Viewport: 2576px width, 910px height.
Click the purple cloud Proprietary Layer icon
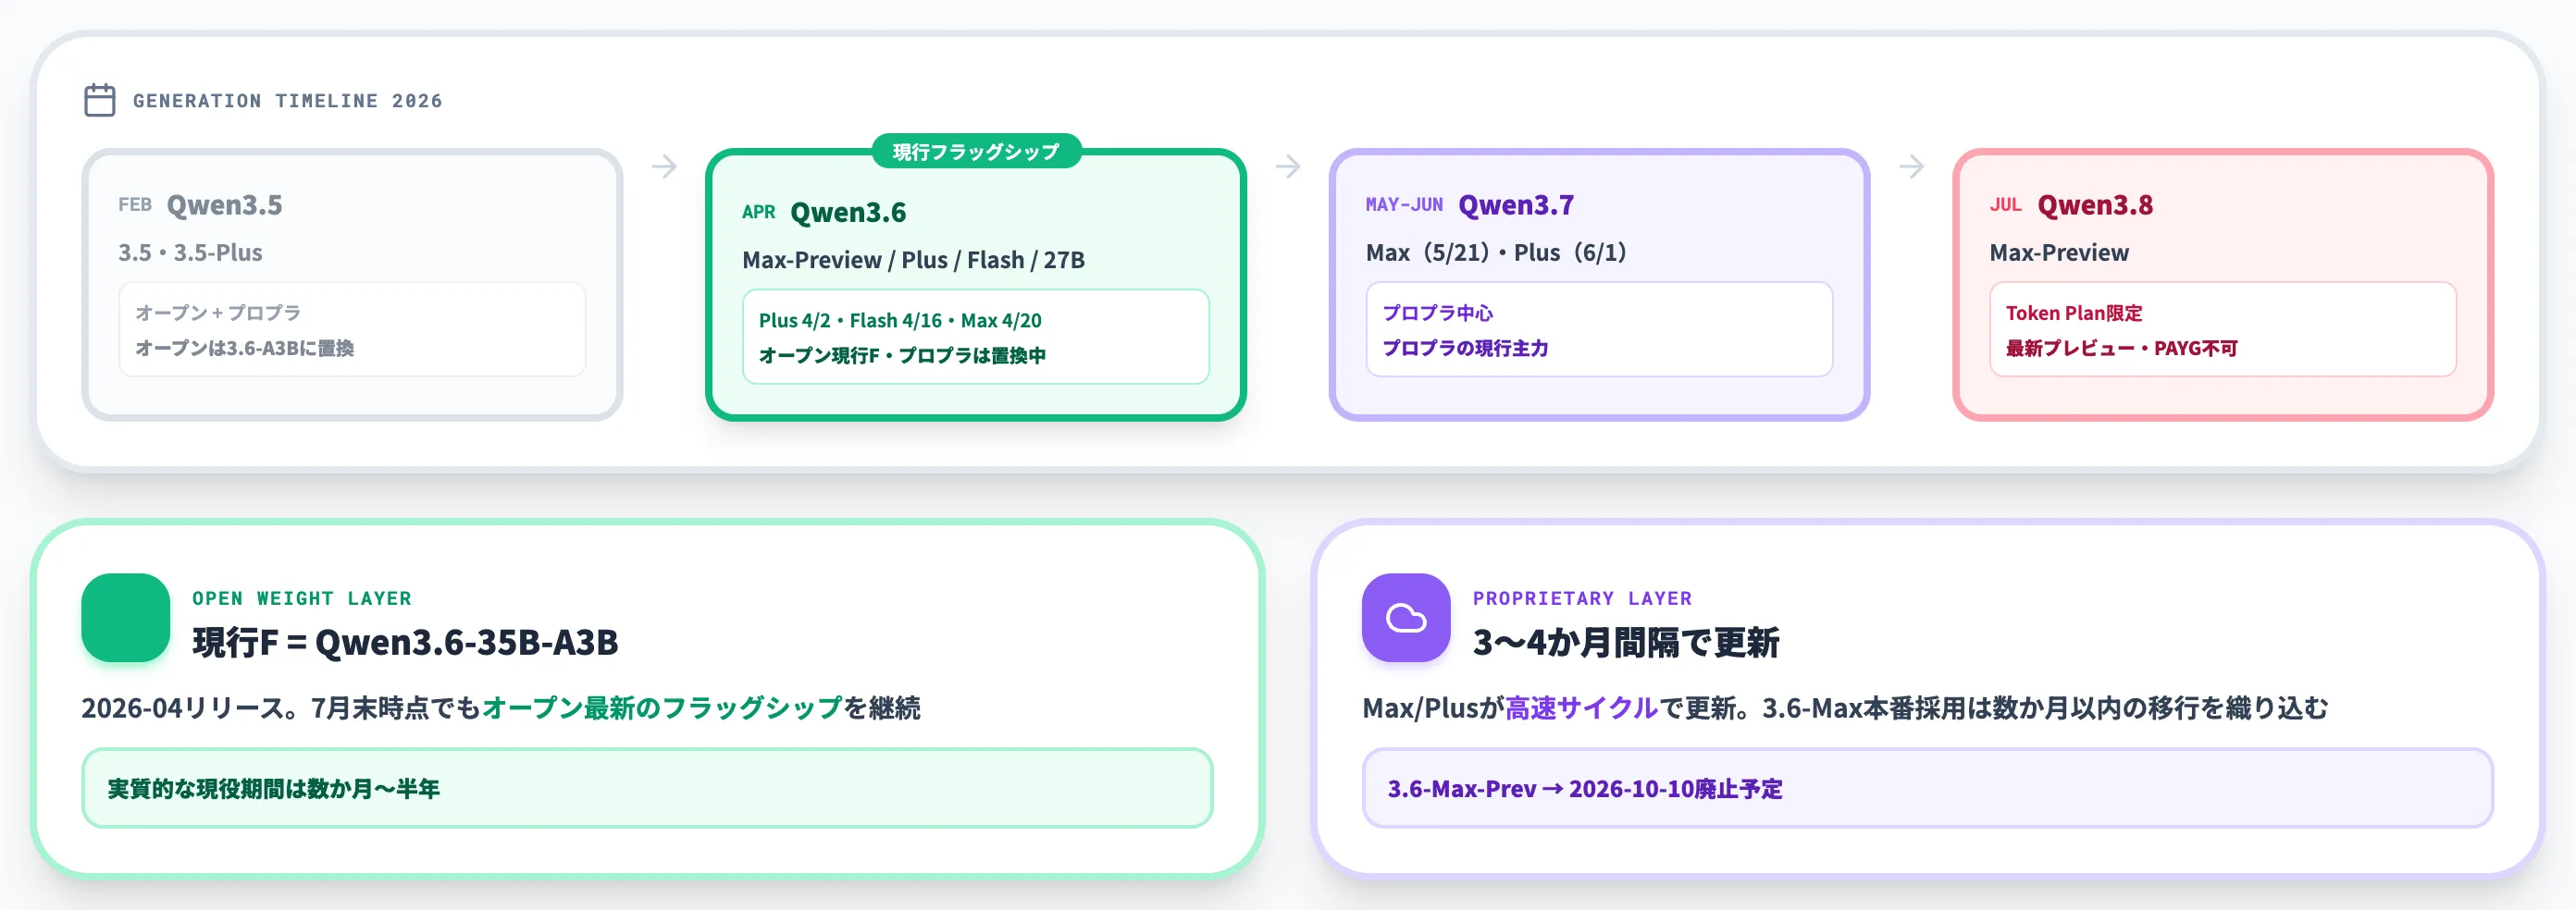click(x=1406, y=617)
